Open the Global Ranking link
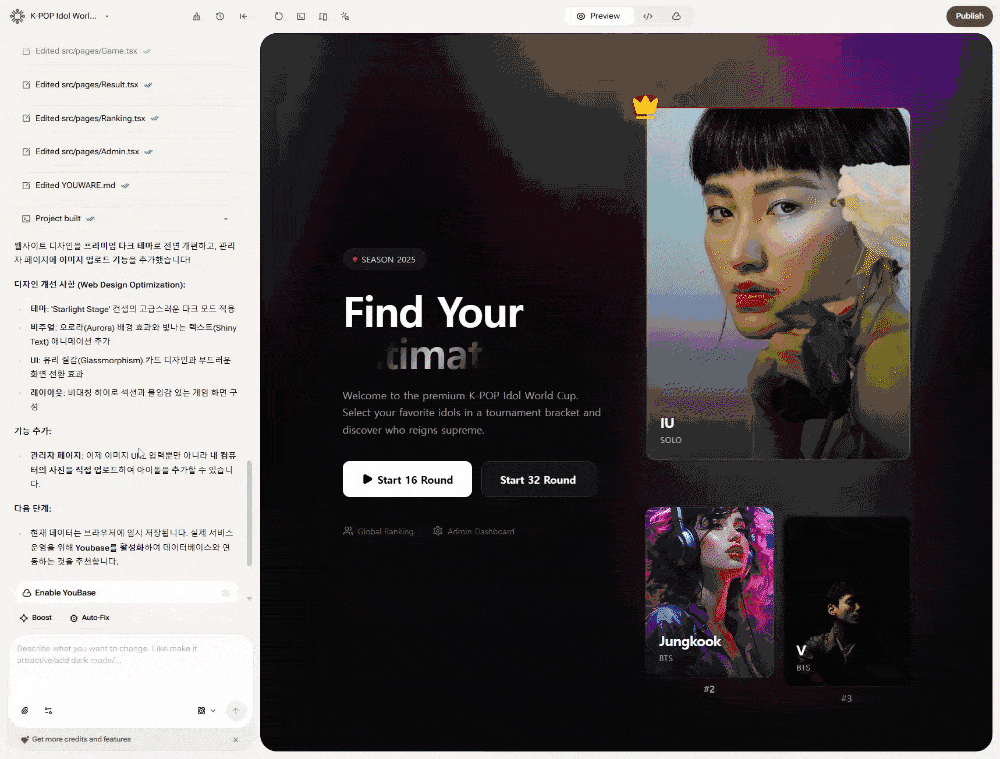This screenshot has height=759, width=1000. click(x=379, y=531)
